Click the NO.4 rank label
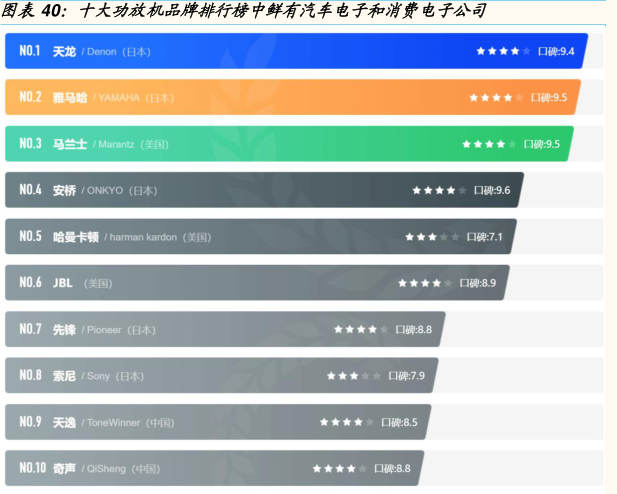The width and height of the screenshot is (617, 494). [x=30, y=190]
